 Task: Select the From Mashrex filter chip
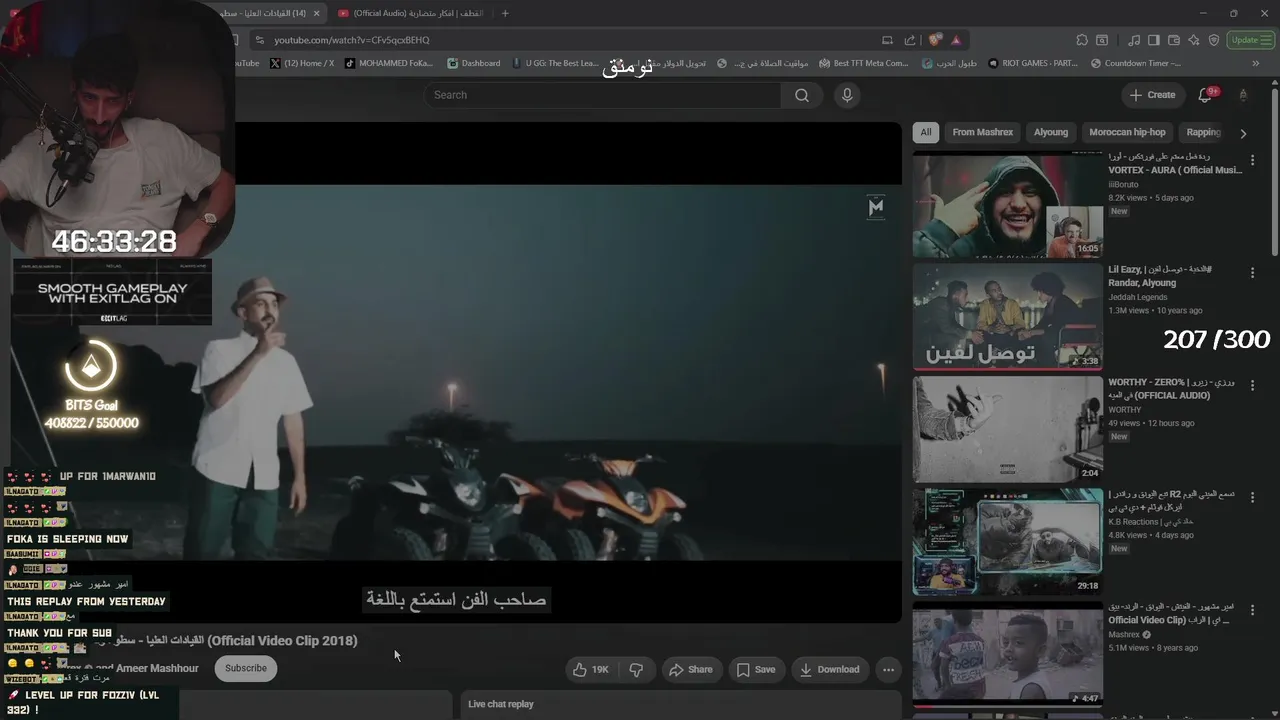pyautogui.click(x=982, y=132)
